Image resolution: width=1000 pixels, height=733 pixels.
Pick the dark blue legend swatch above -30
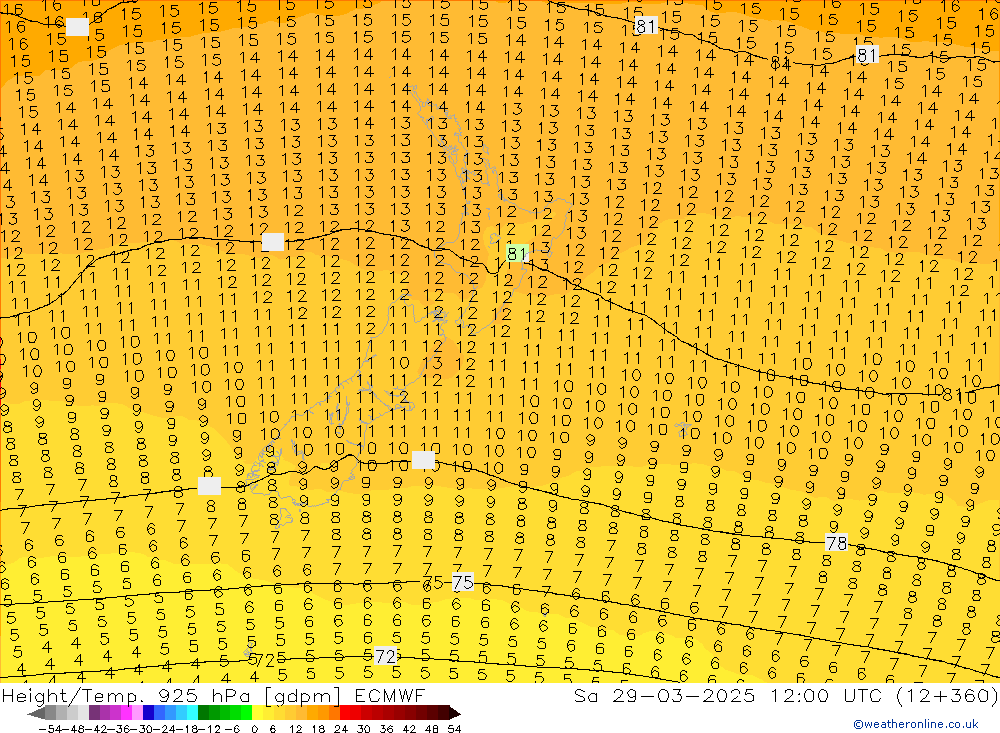coord(148,713)
